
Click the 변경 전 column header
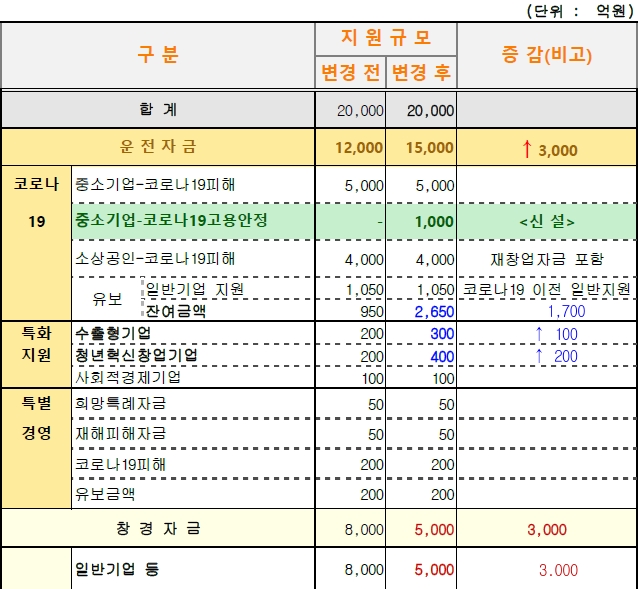(x=351, y=73)
